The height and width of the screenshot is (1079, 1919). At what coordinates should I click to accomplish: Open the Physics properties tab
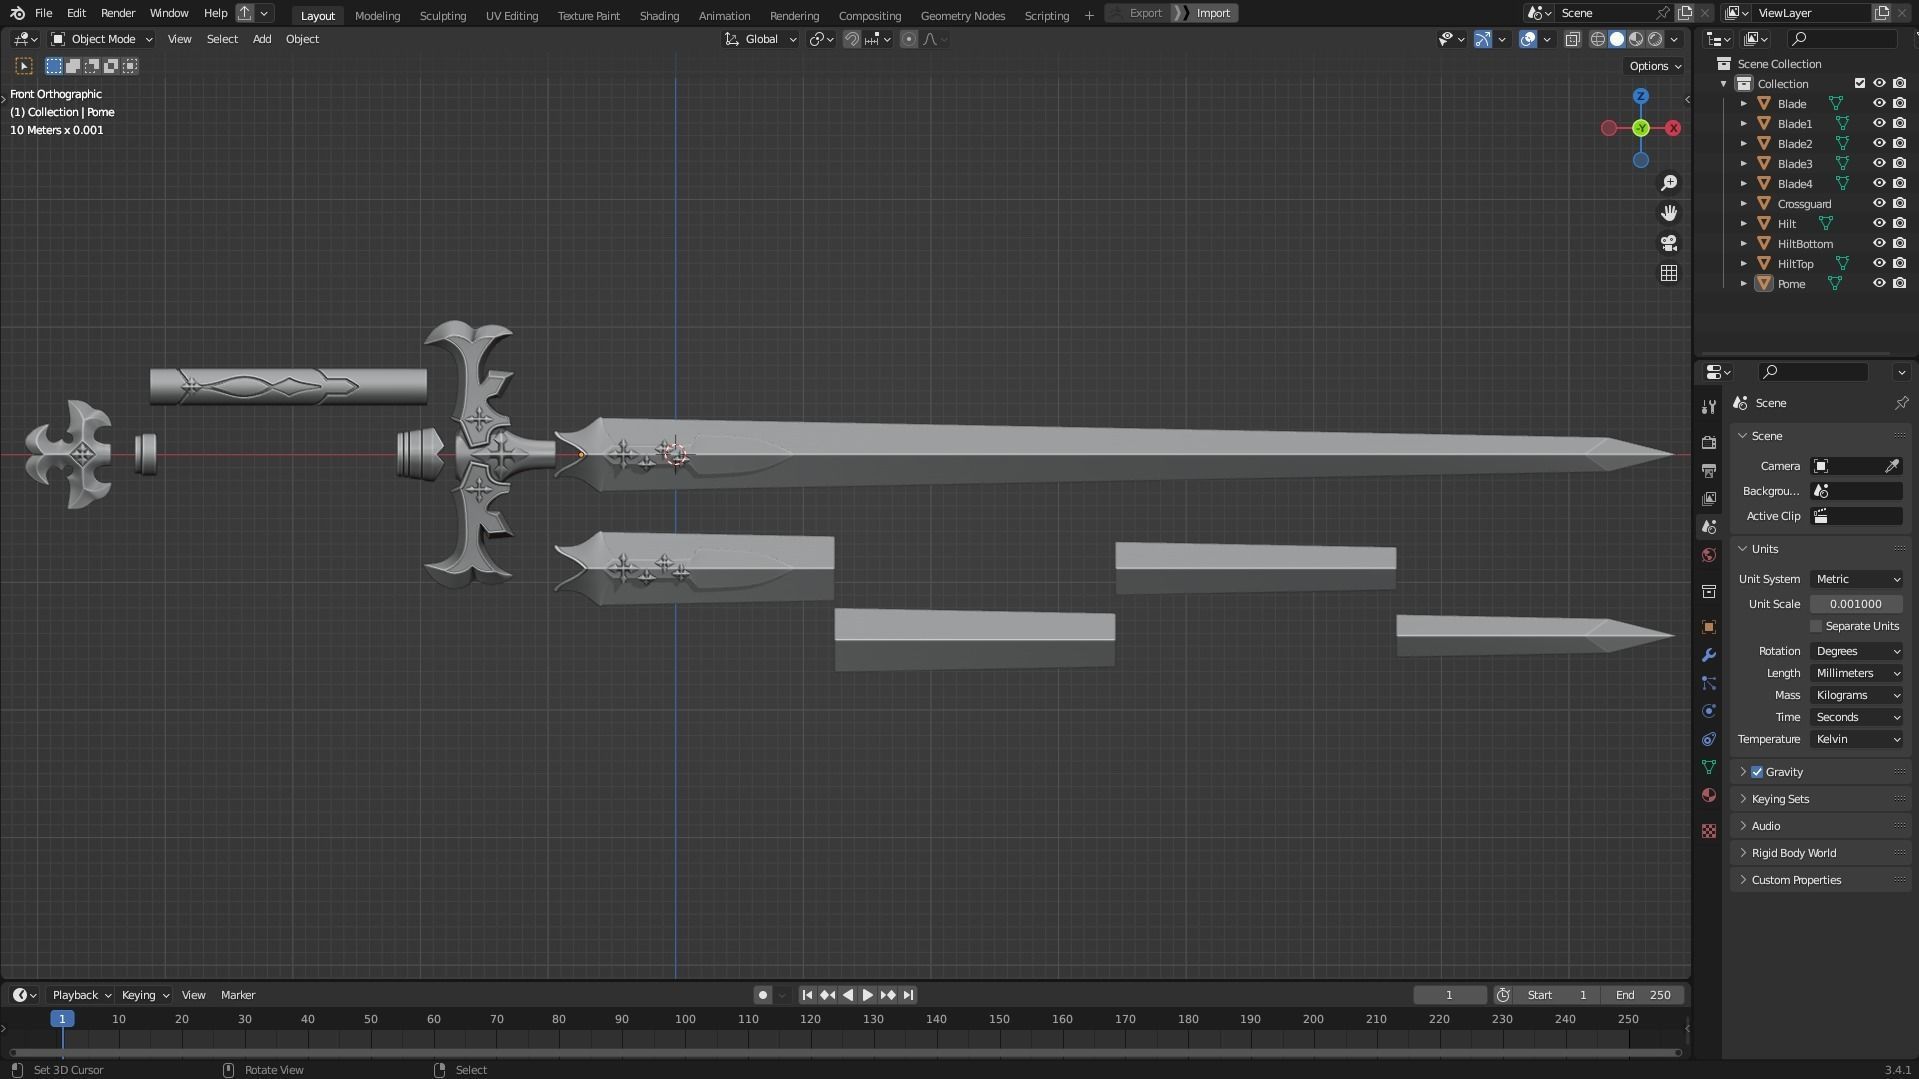(x=1708, y=711)
